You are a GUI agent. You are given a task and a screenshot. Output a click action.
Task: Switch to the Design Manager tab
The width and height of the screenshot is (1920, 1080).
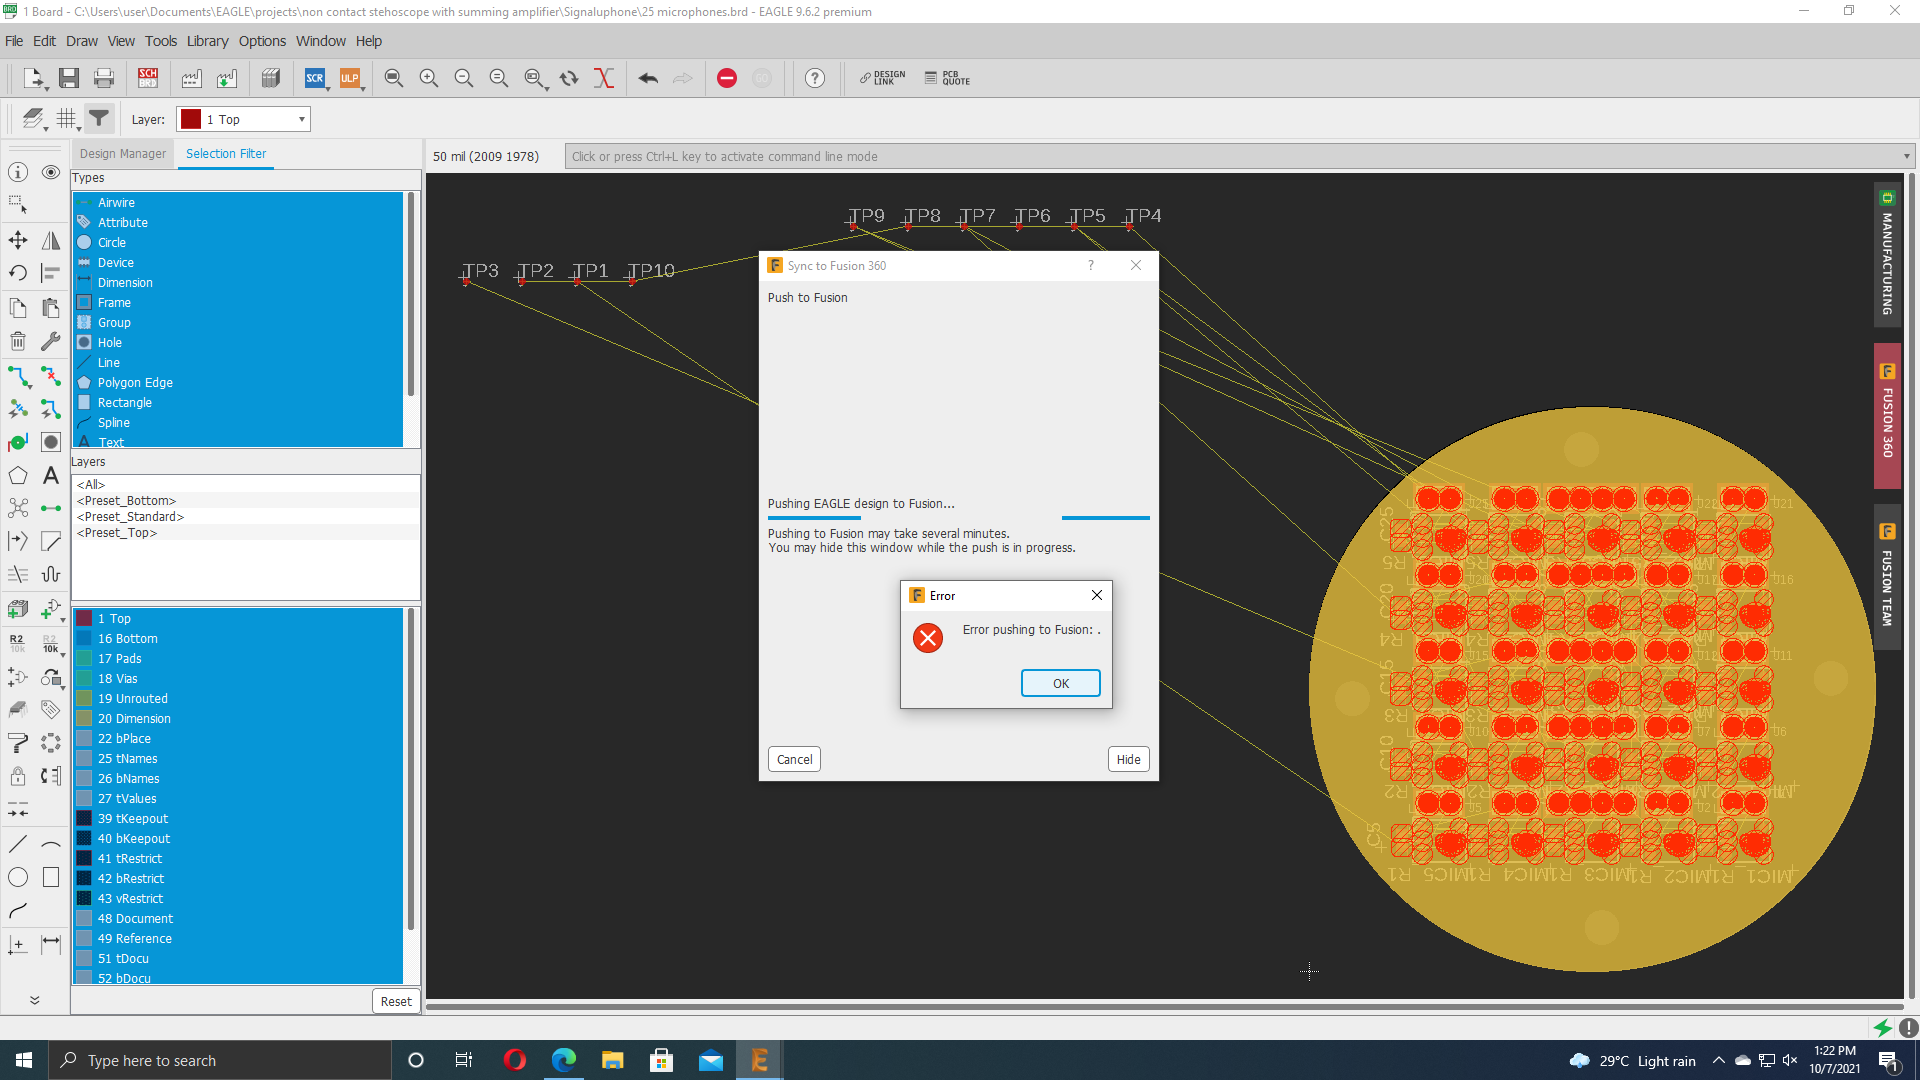pos(122,153)
